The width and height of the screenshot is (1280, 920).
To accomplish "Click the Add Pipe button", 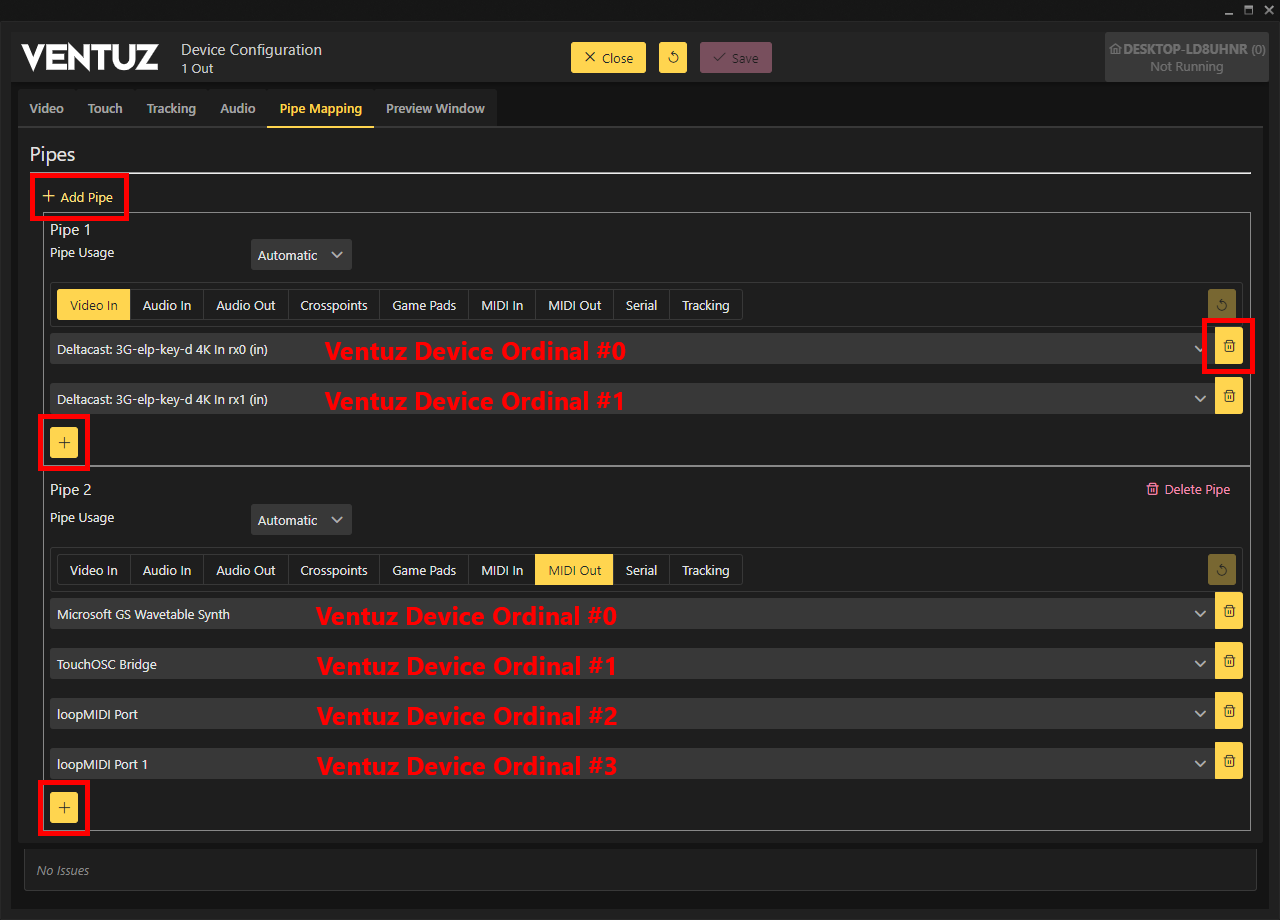I will tap(78, 197).
